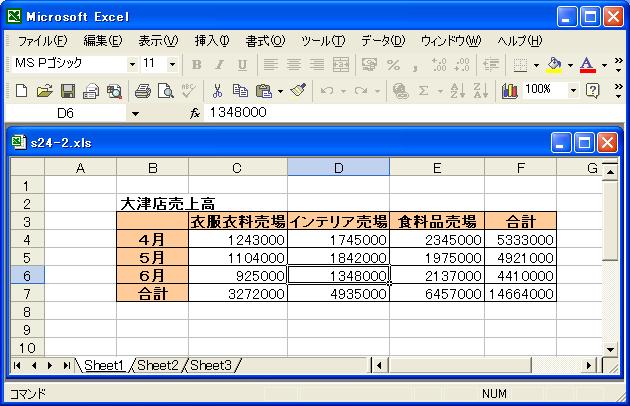Open Borders dropdown arrow
Screen dimensions: 630x406
536,65
